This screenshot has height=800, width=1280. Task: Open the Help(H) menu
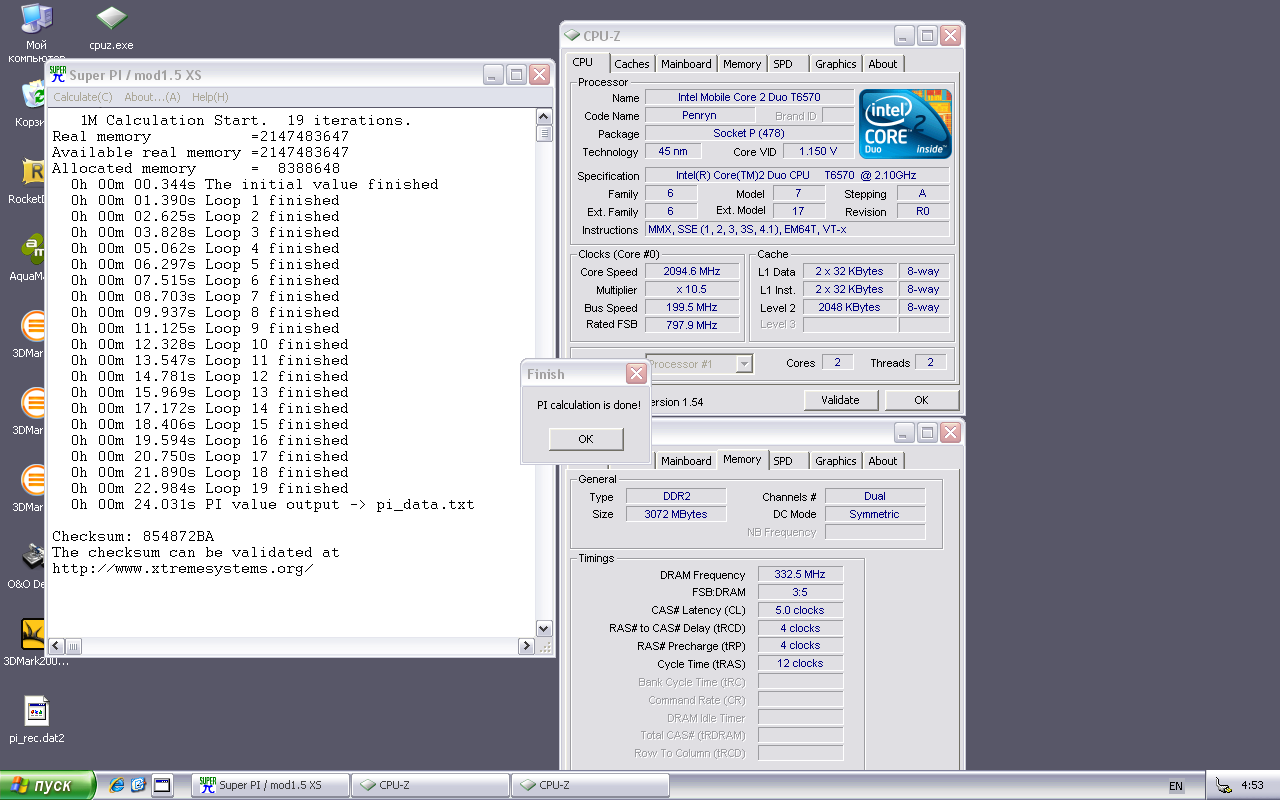click(x=210, y=97)
